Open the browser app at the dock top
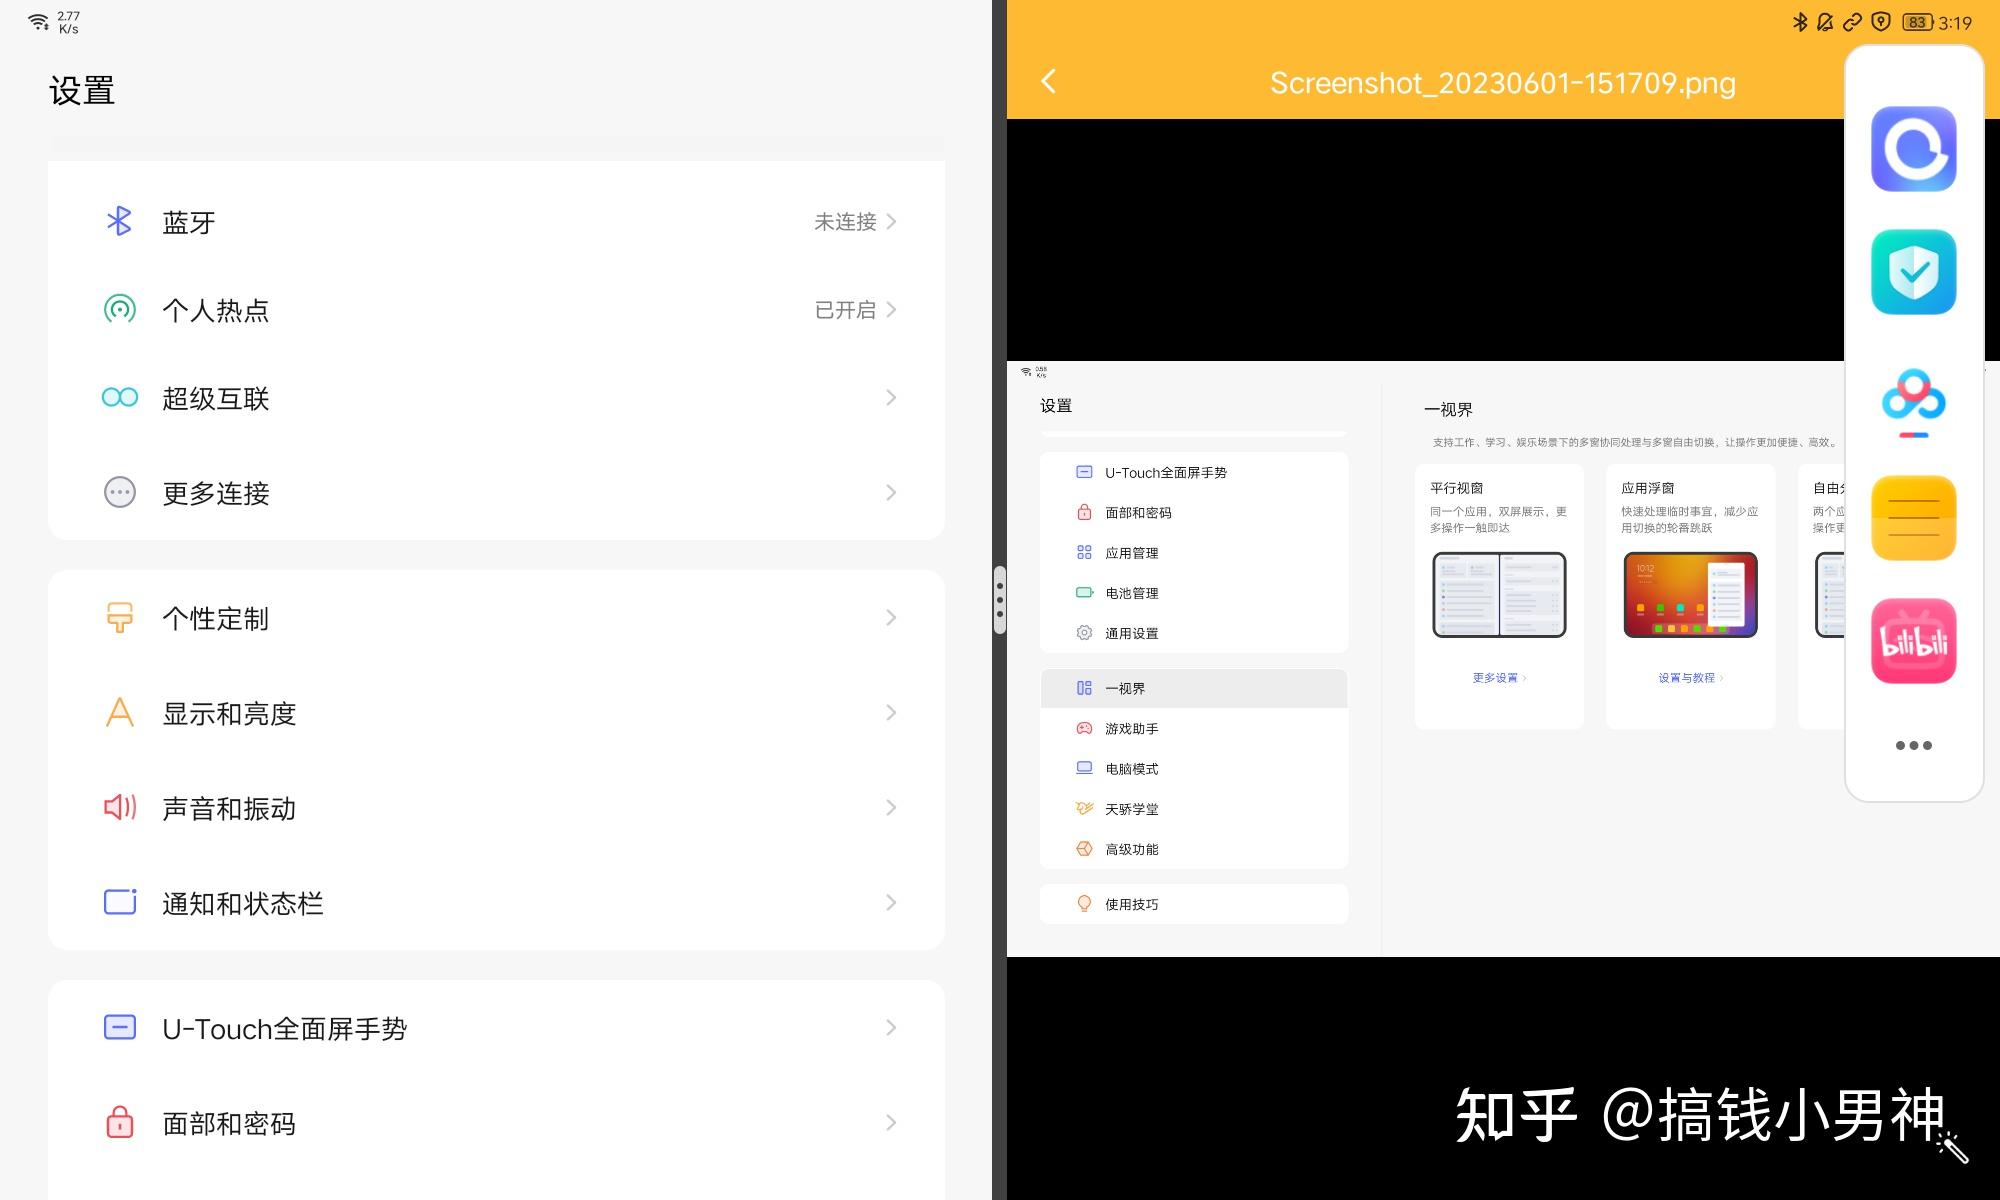Viewport: 2000px width, 1200px height. 1913,148
